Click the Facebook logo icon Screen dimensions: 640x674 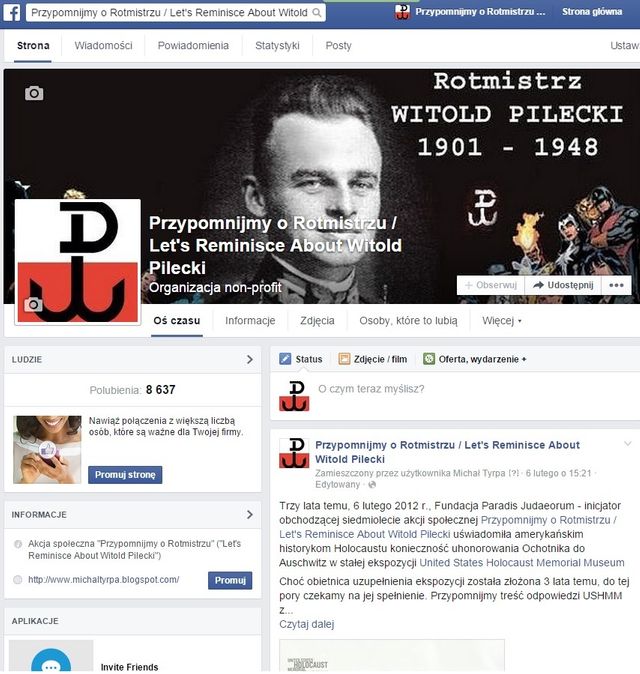tap(12, 12)
